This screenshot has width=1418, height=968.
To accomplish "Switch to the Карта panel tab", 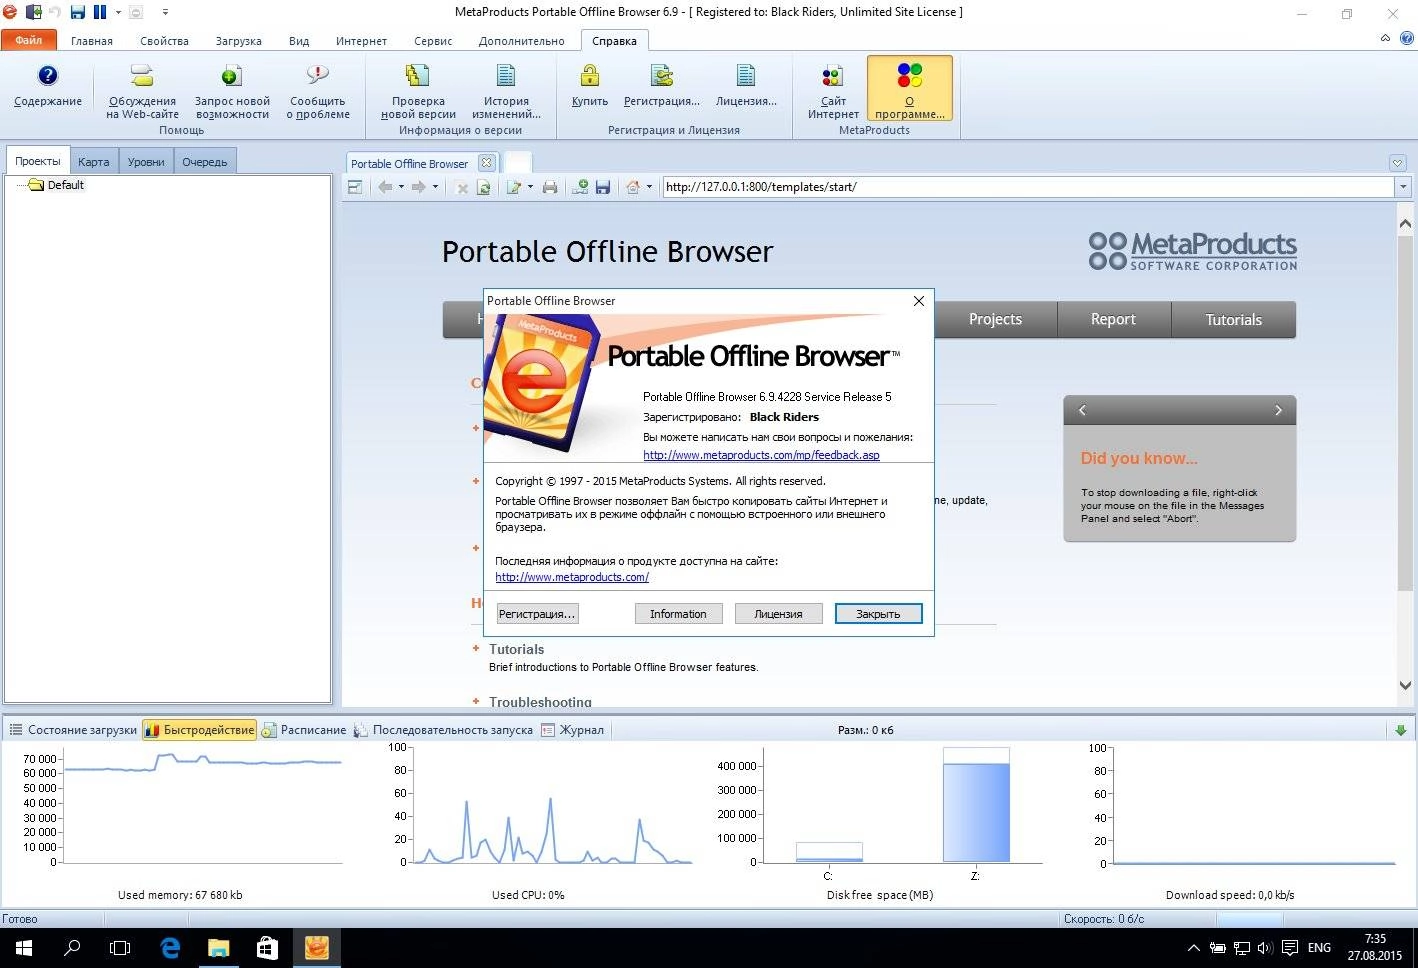I will click(x=94, y=162).
